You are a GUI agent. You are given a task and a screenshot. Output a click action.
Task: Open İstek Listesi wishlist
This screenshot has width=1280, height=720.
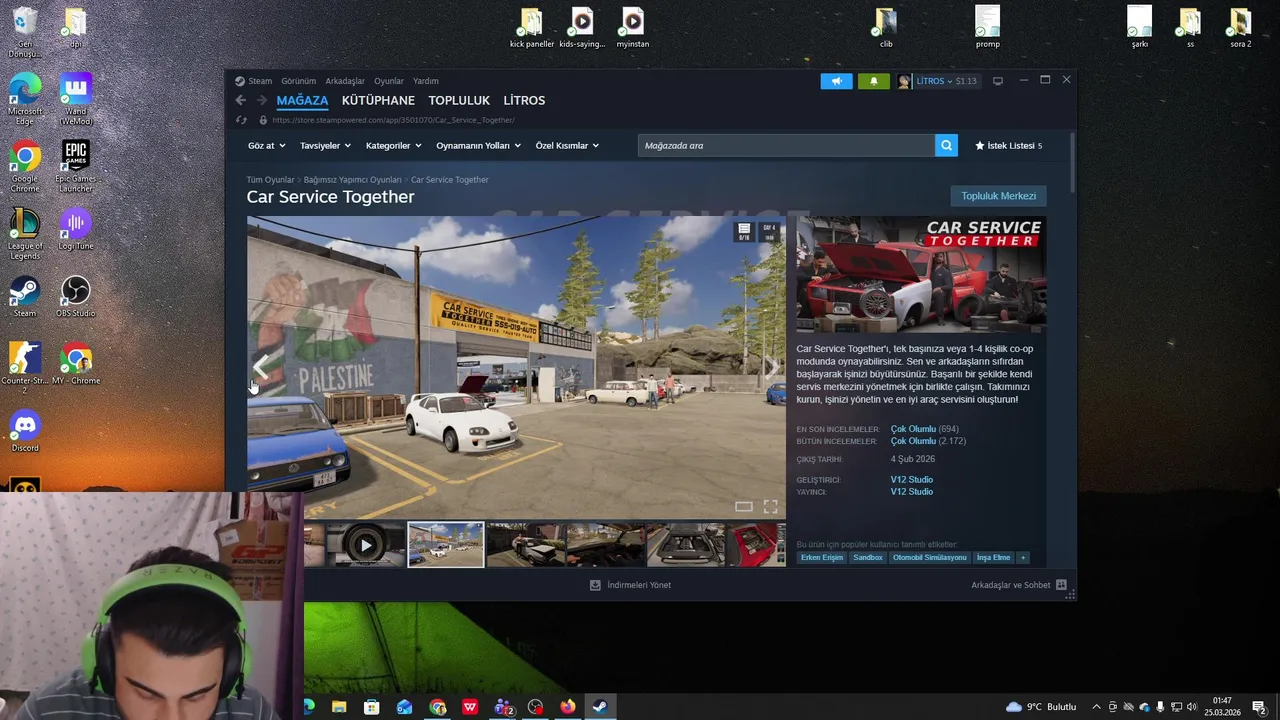pyautogui.click(x=1009, y=146)
